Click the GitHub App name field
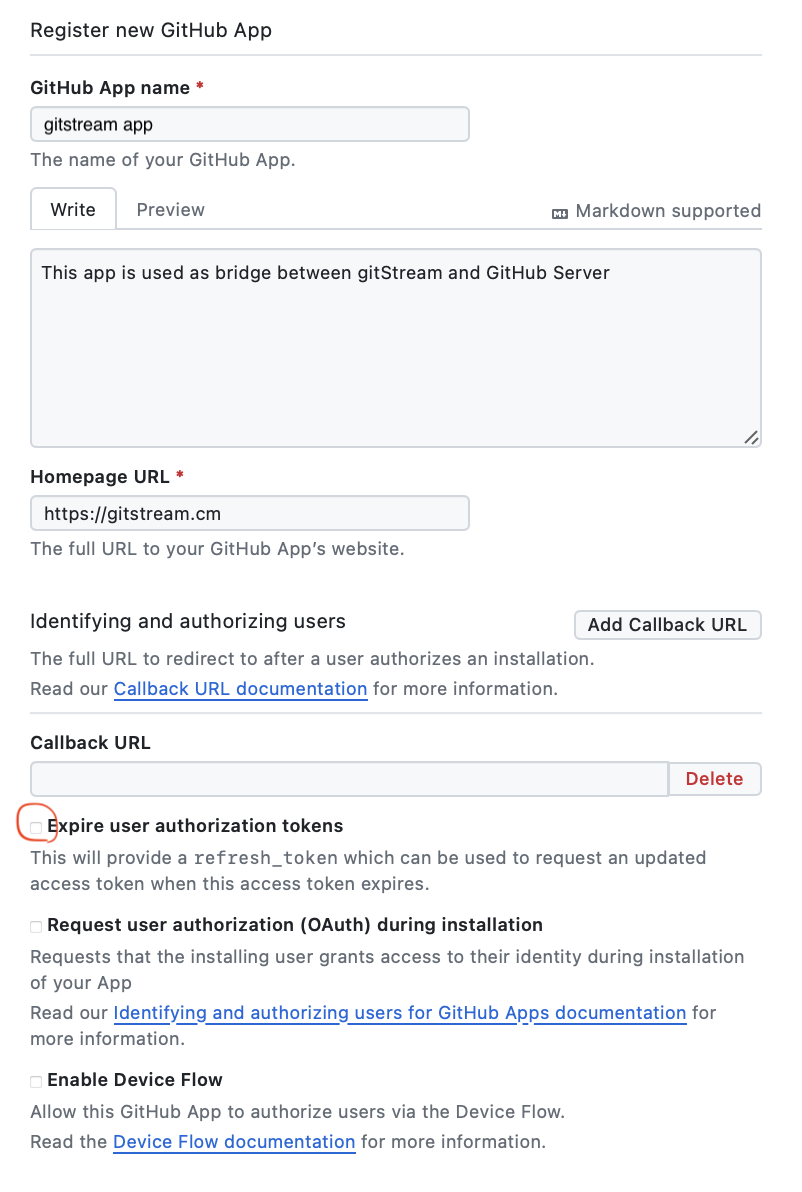 [x=249, y=124]
